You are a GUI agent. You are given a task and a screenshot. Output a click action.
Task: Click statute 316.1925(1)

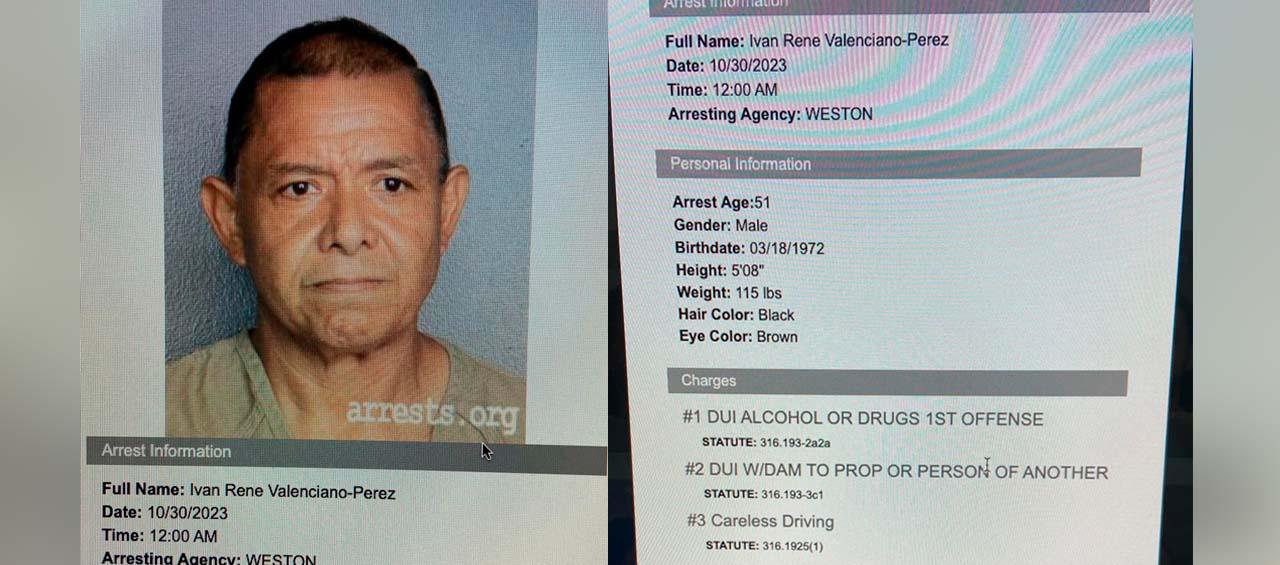[764, 546]
